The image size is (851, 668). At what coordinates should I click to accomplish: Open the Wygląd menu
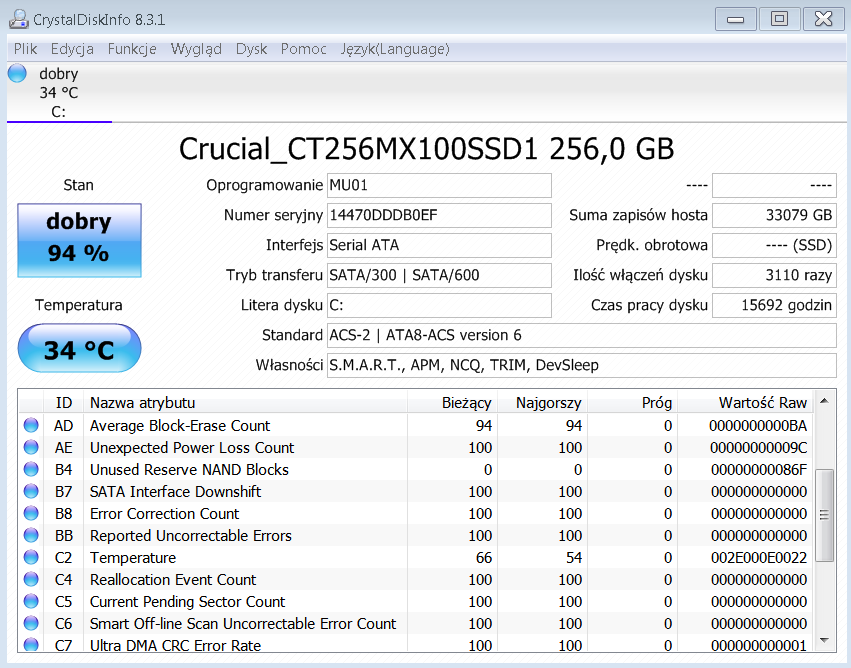[x=196, y=49]
